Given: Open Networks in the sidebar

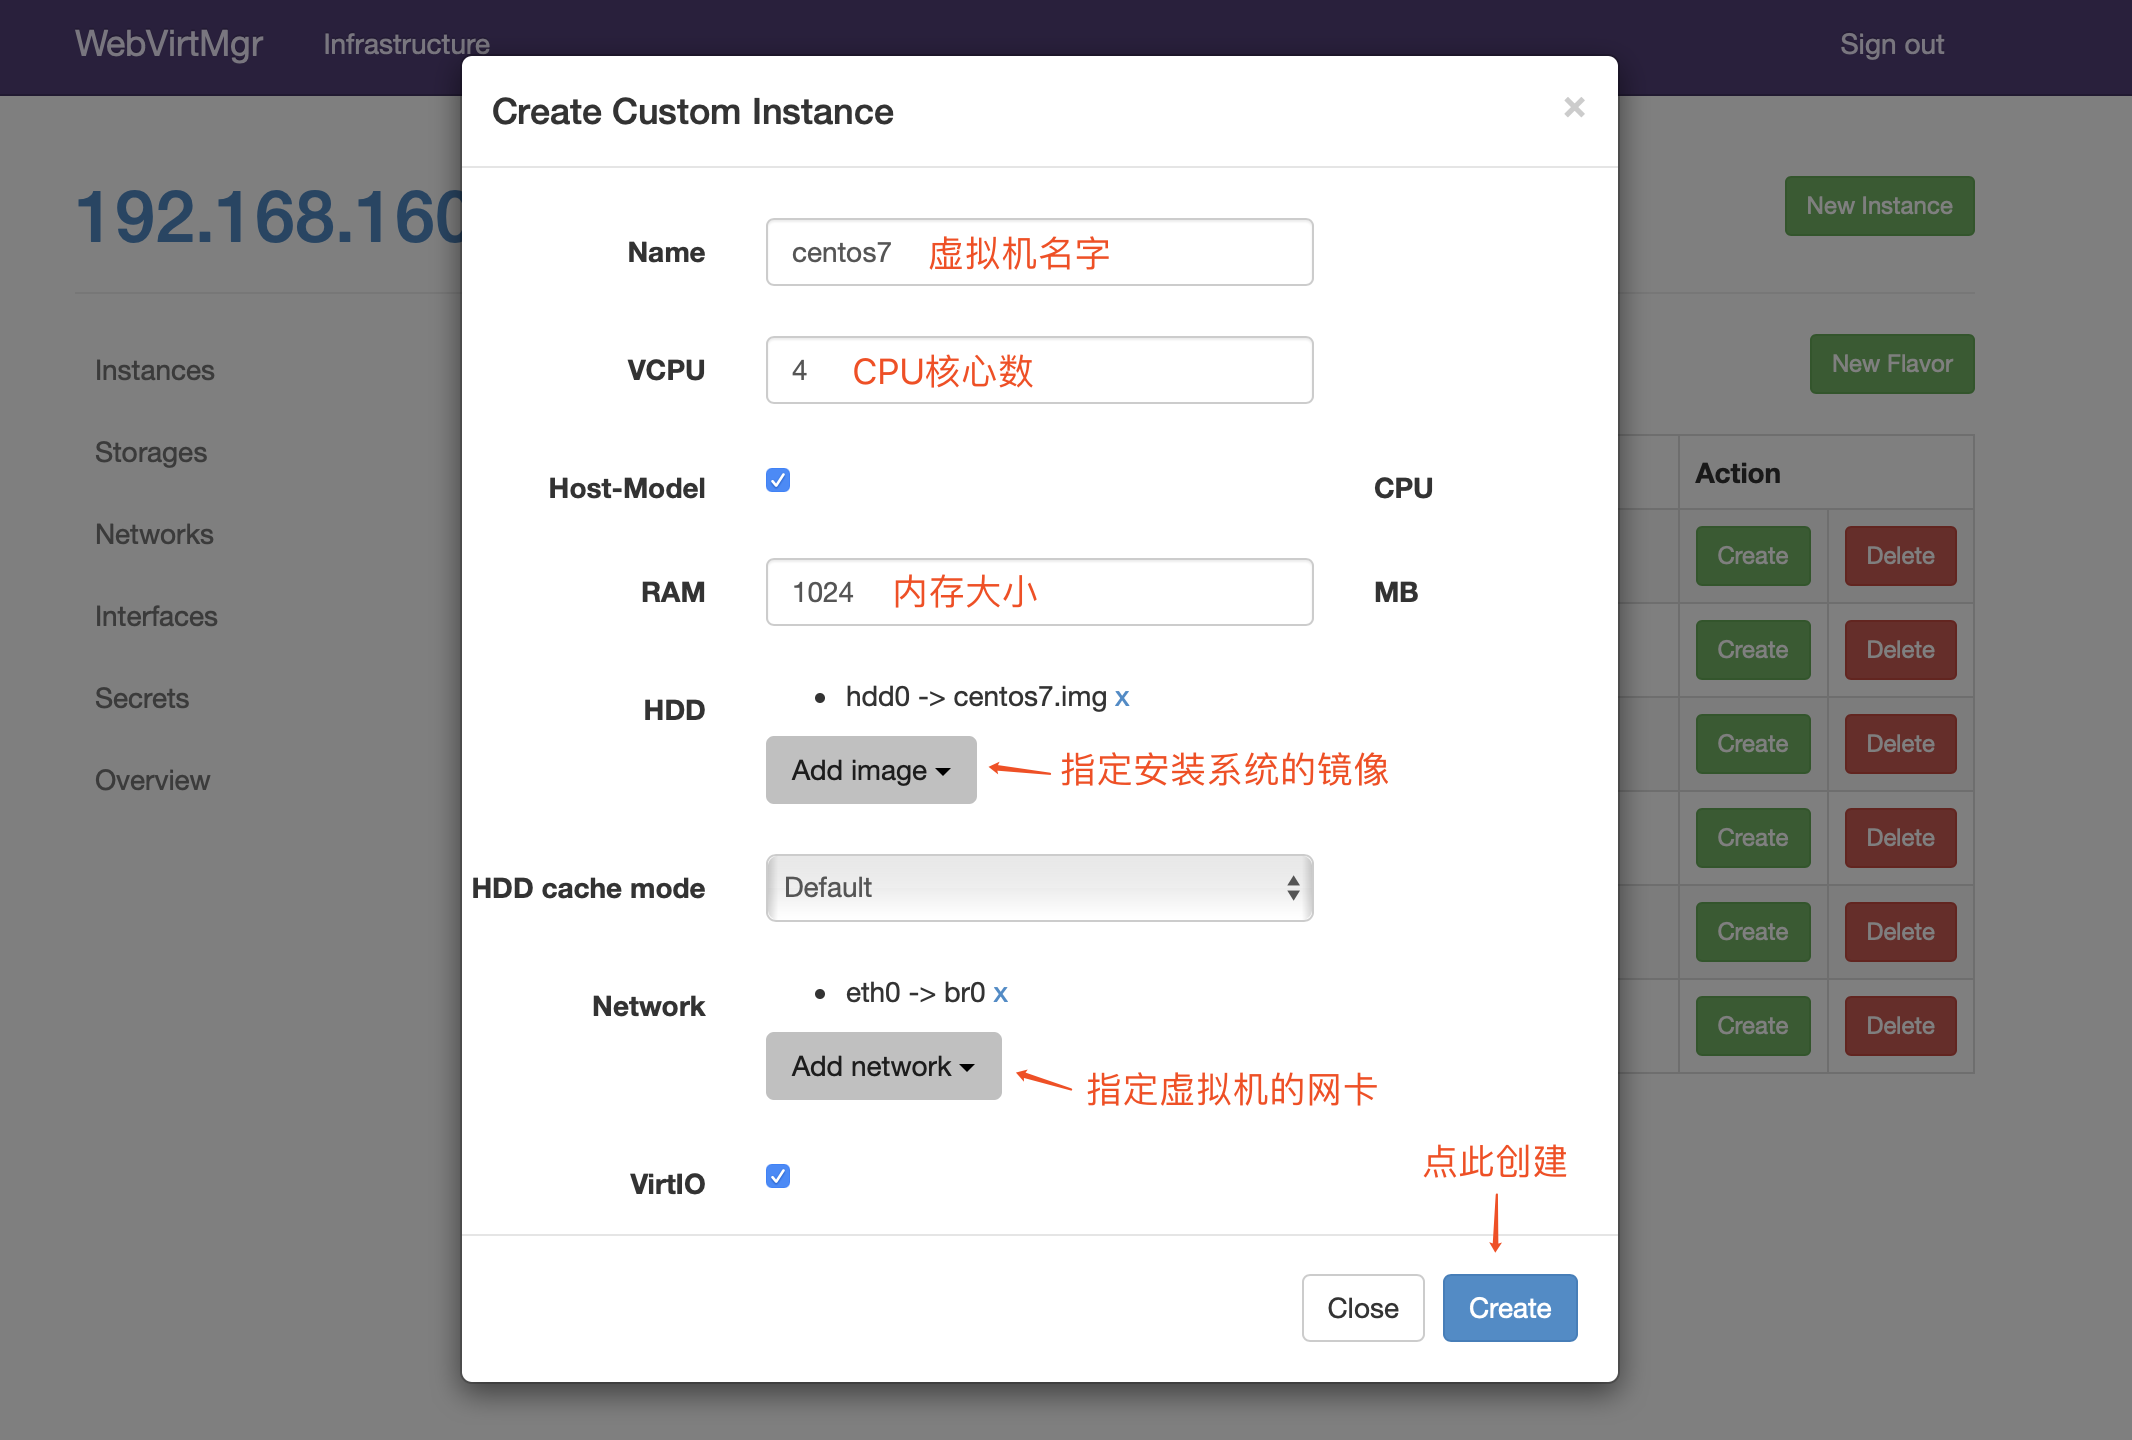Looking at the screenshot, I should [154, 534].
